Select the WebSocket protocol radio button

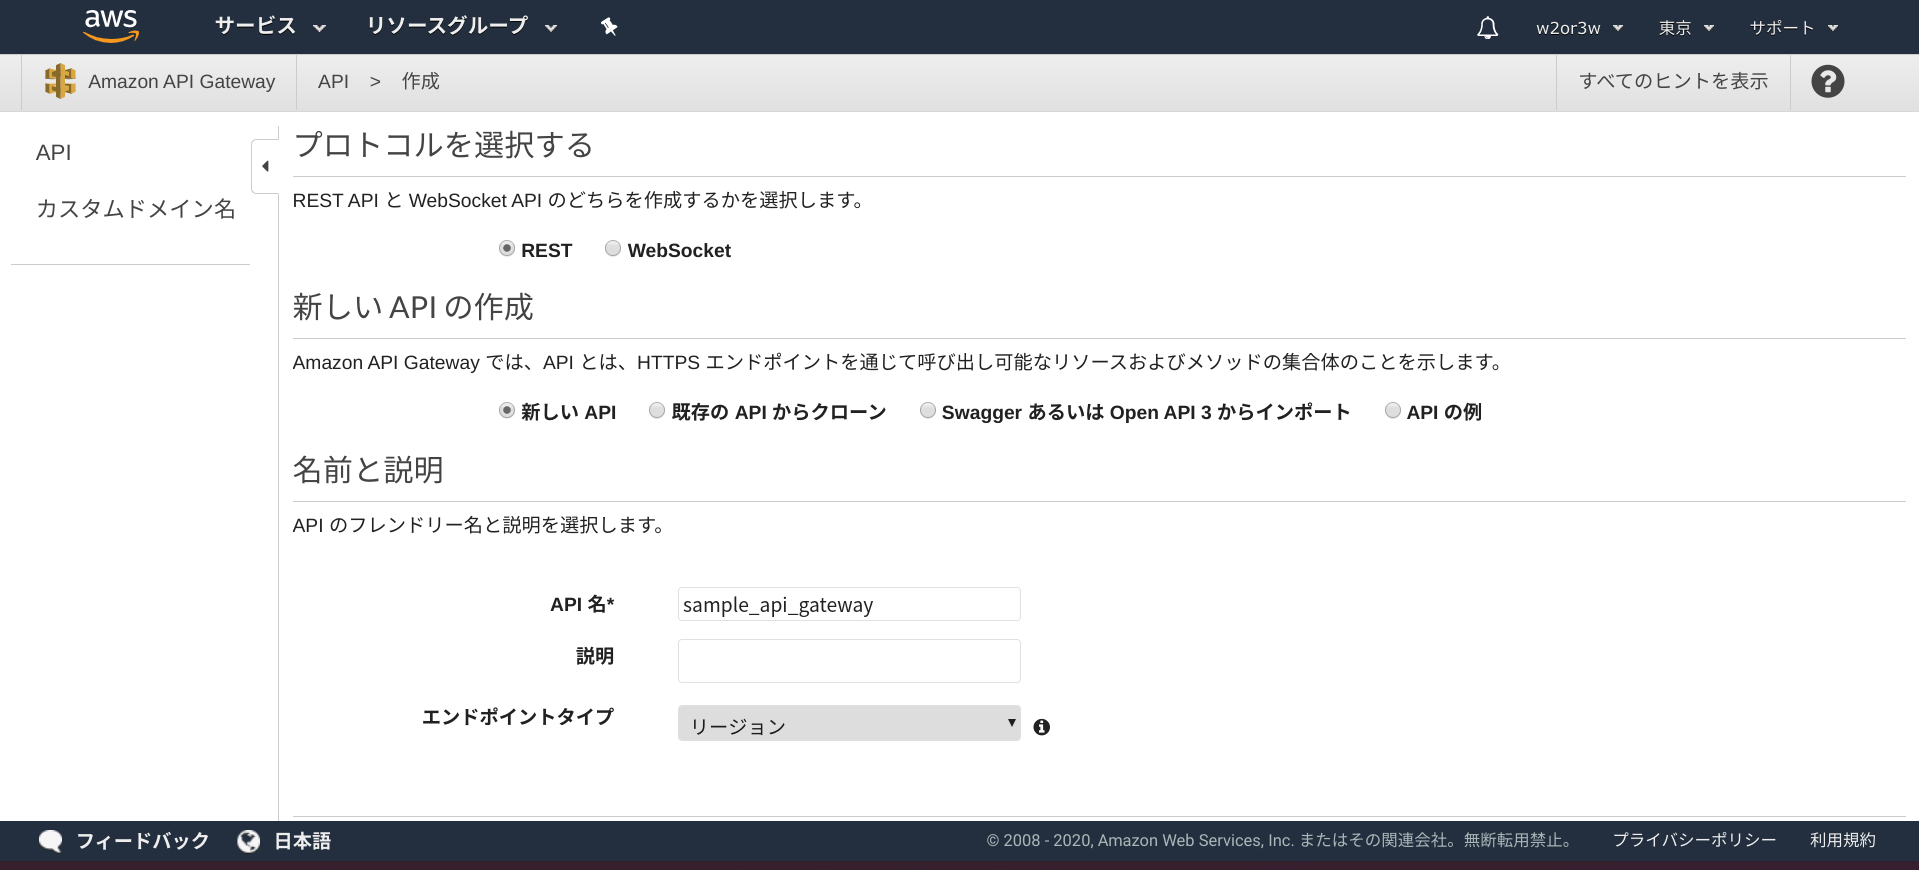tap(613, 249)
